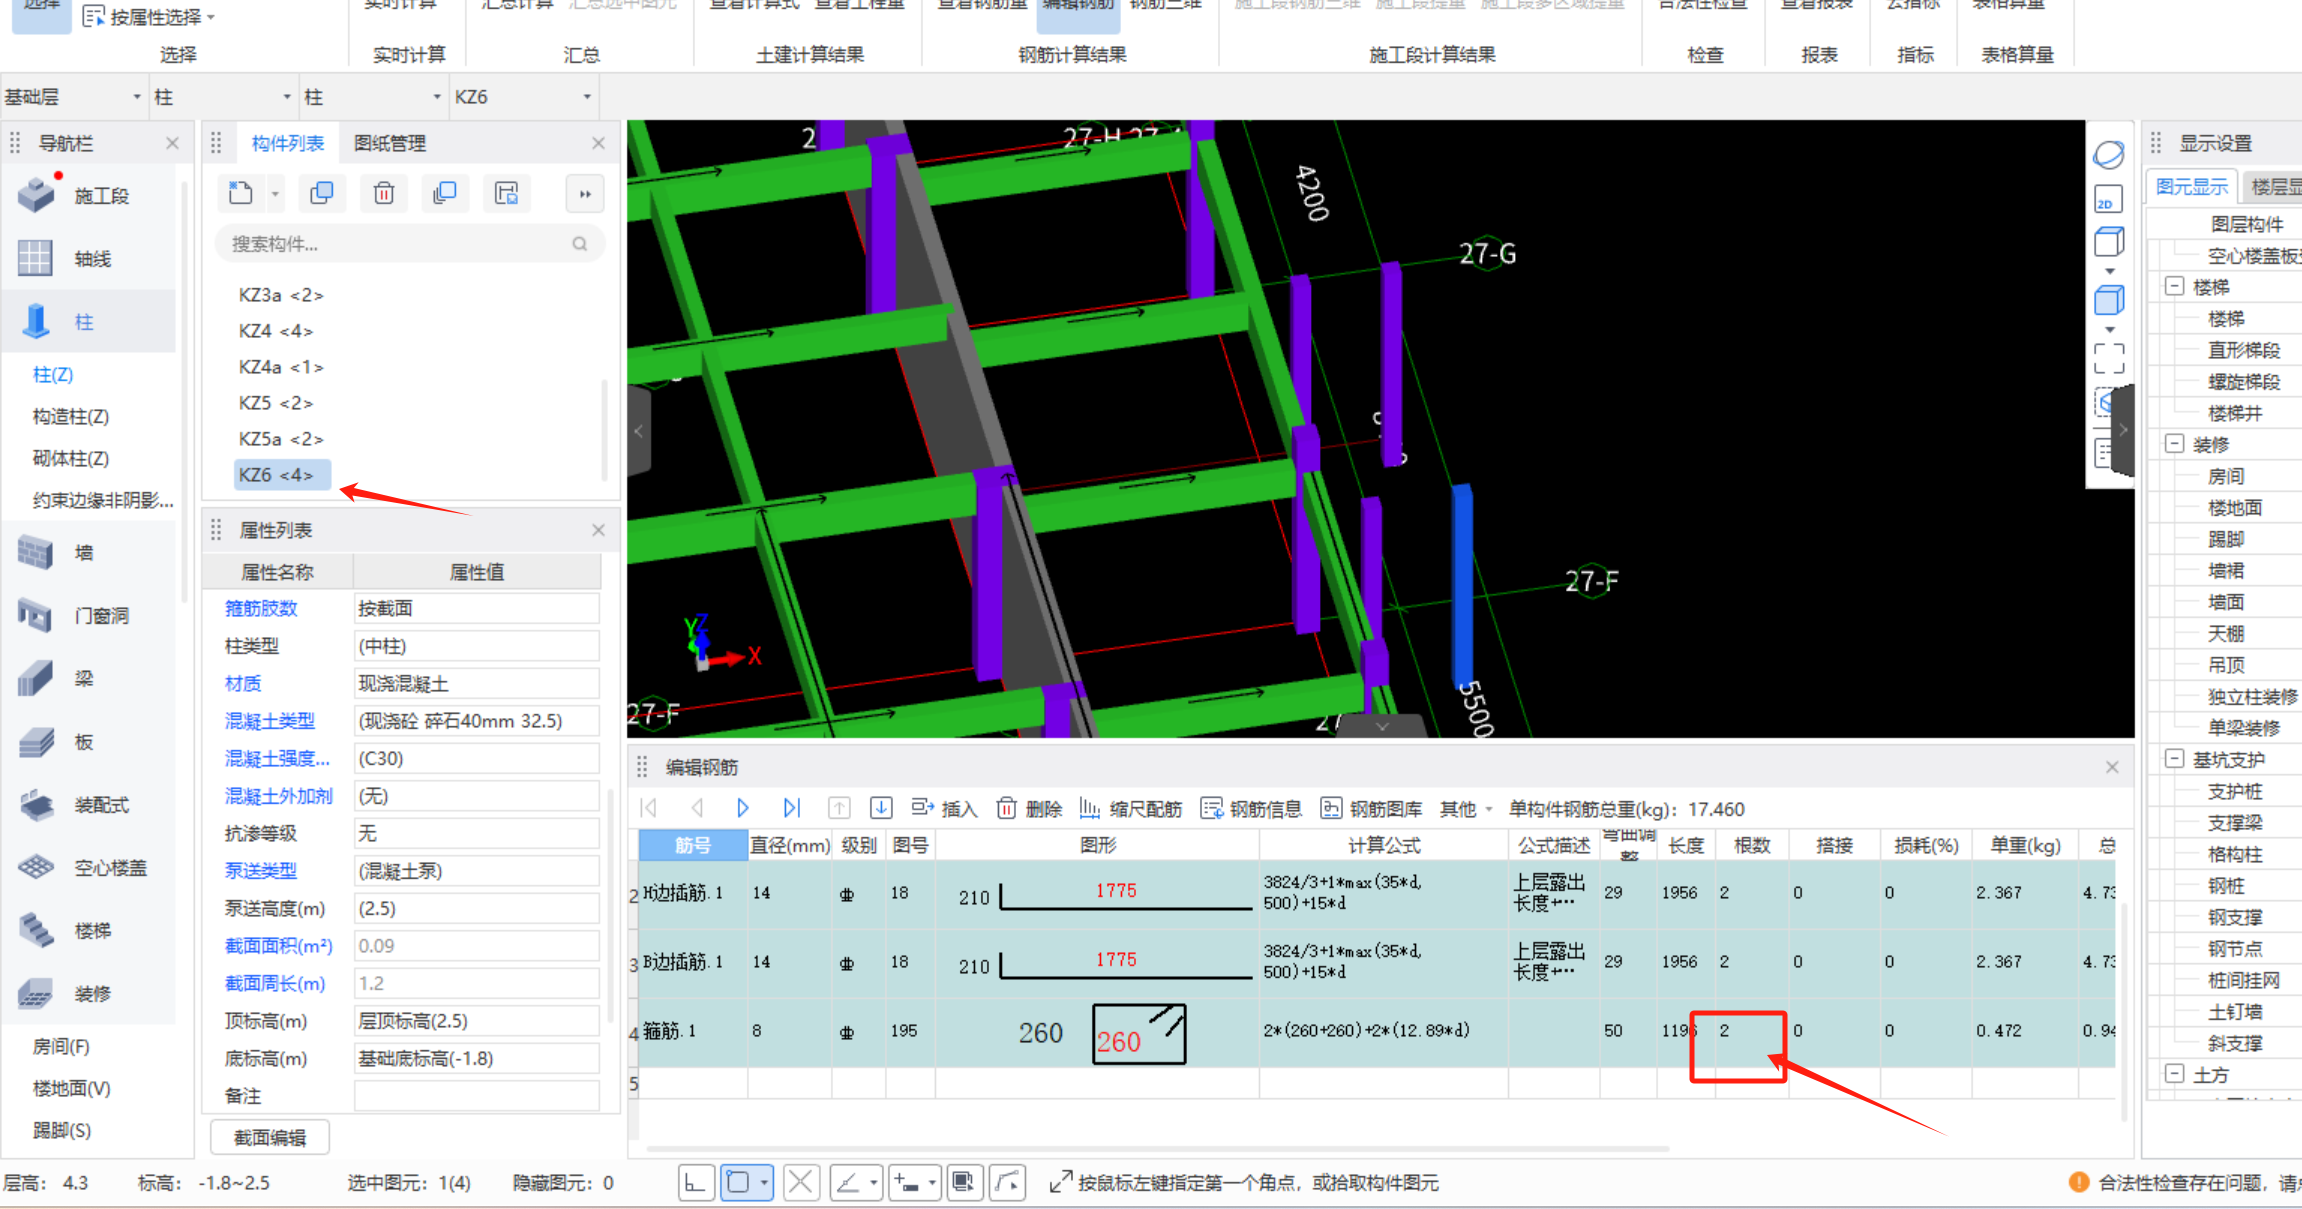This screenshot has width=2302, height=1209.
Task: Toggle orthogonal mode in status bar
Action: tap(696, 1183)
